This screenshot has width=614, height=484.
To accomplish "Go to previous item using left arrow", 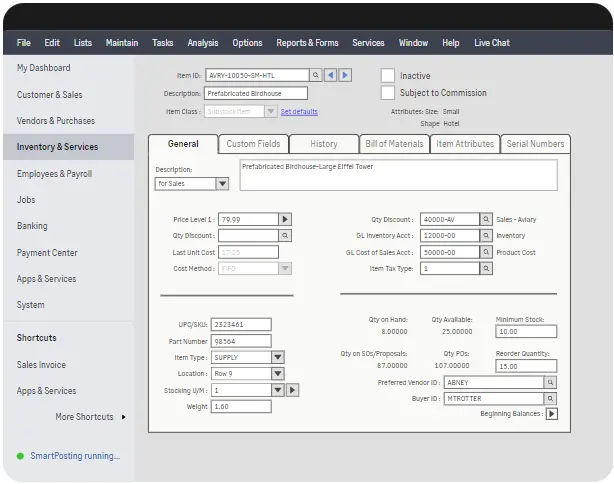I will point(331,75).
